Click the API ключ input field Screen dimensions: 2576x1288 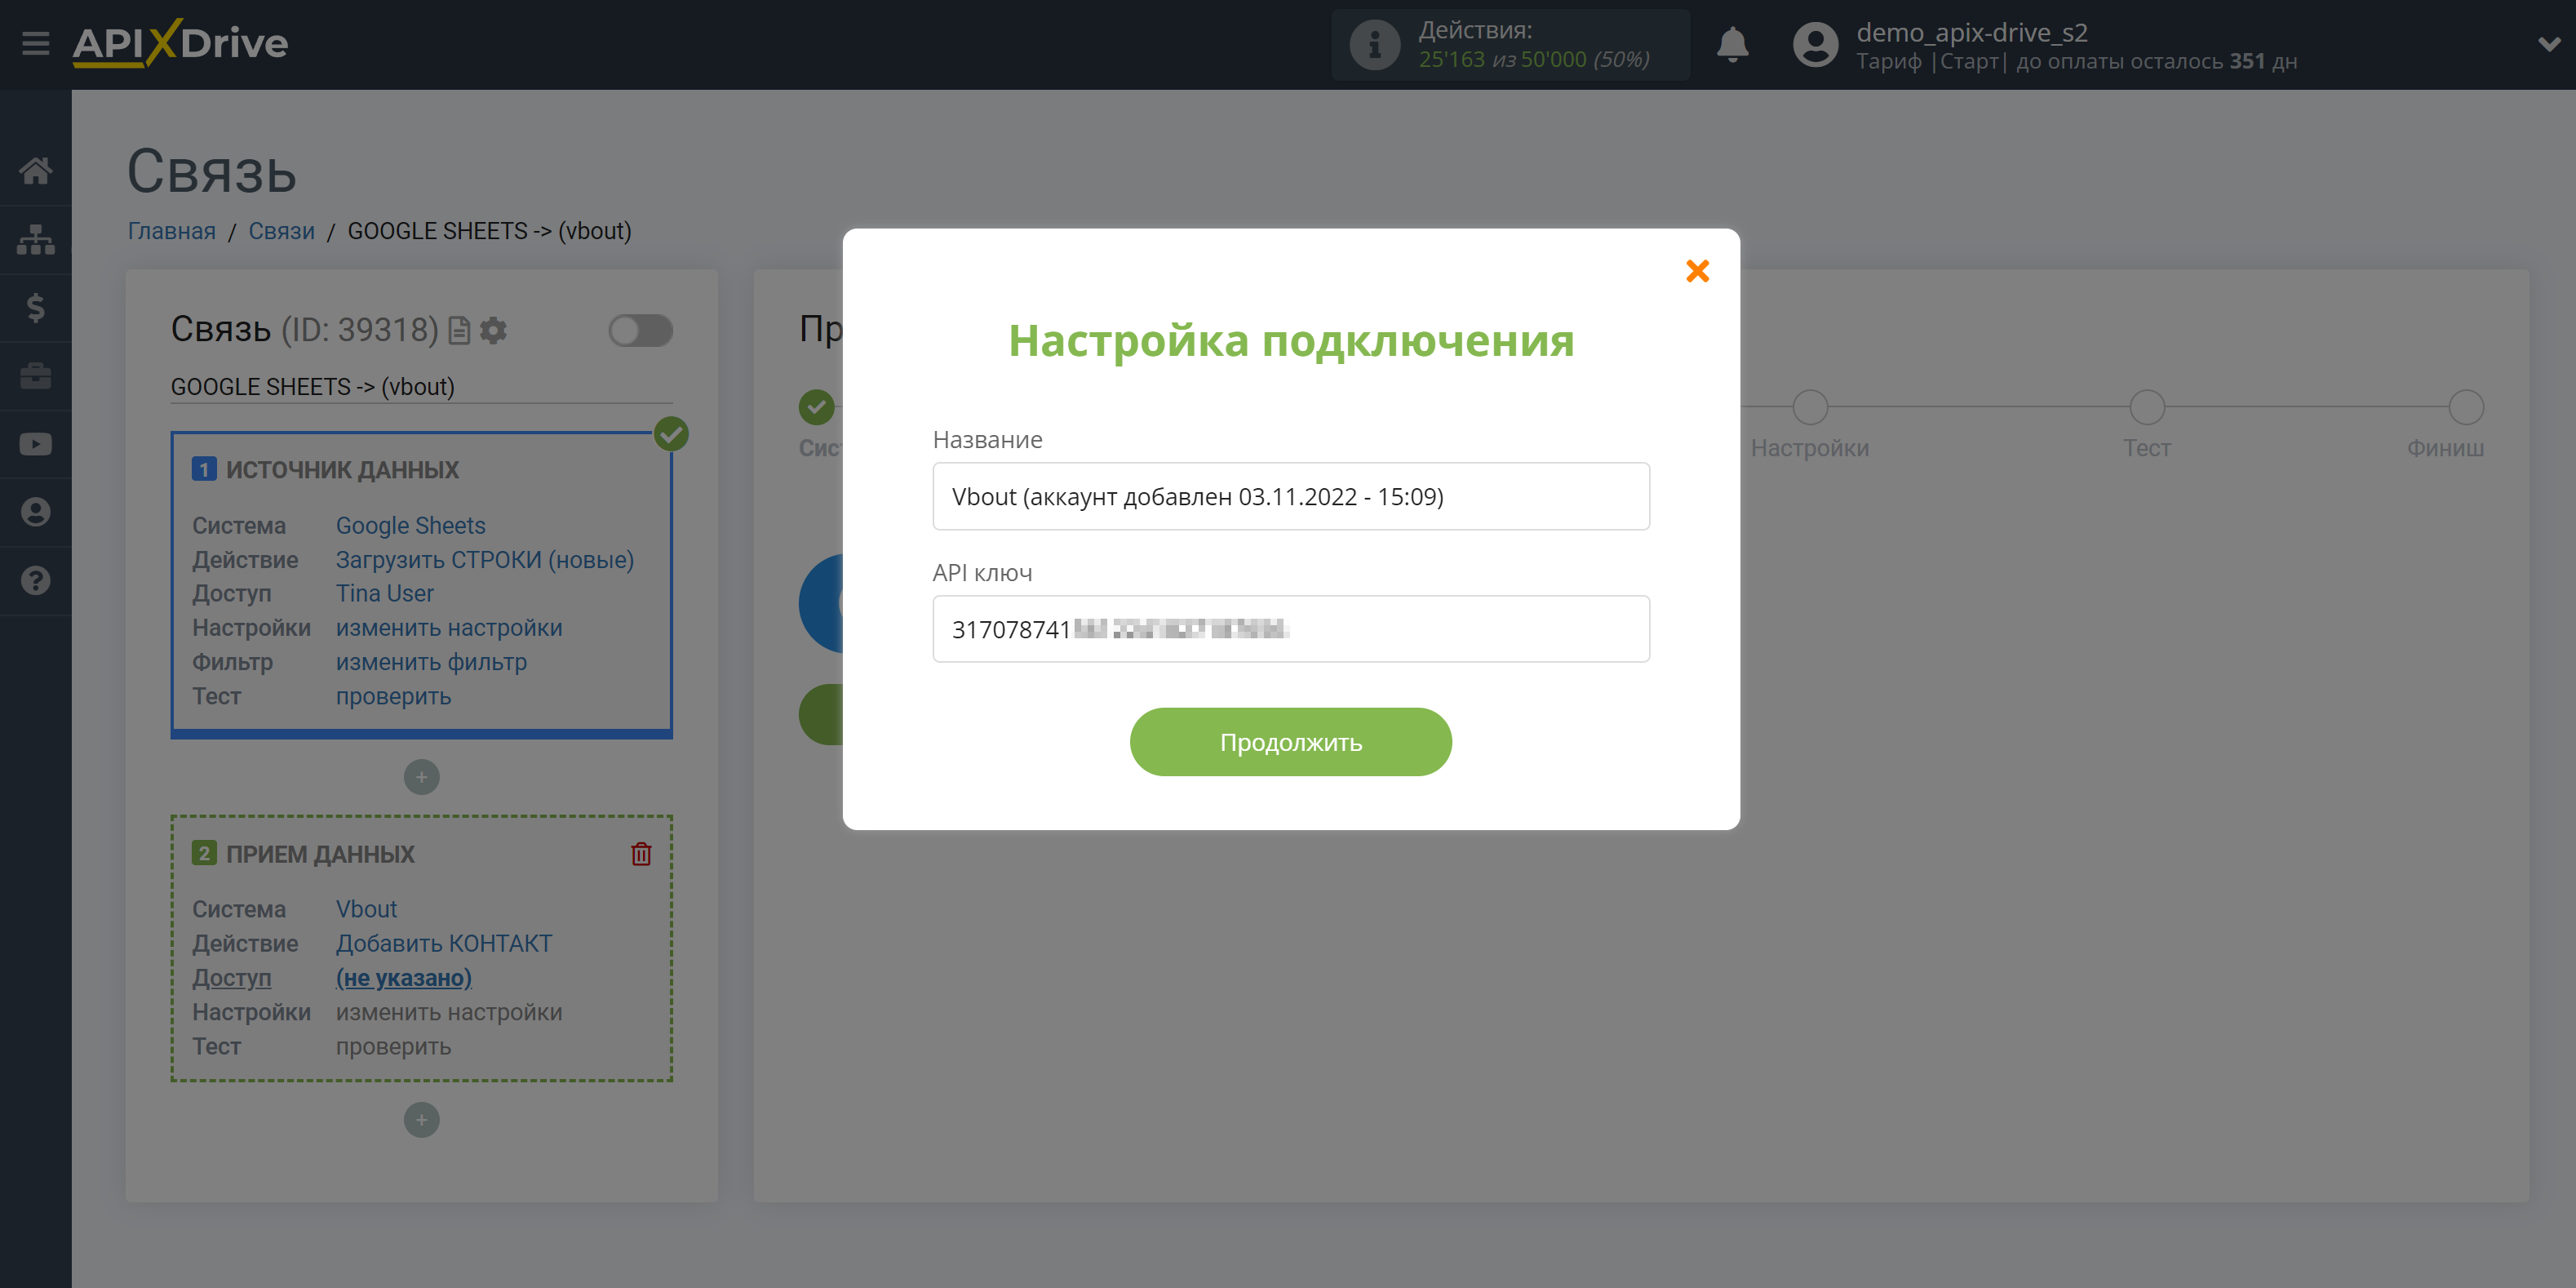pyautogui.click(x=1290, y=629)
